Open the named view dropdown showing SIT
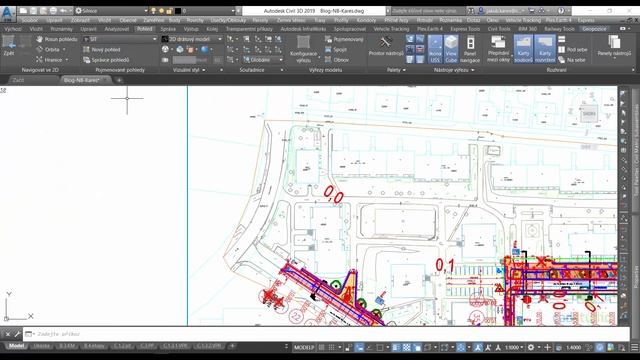The image size is (640, 360). point(120,39)
